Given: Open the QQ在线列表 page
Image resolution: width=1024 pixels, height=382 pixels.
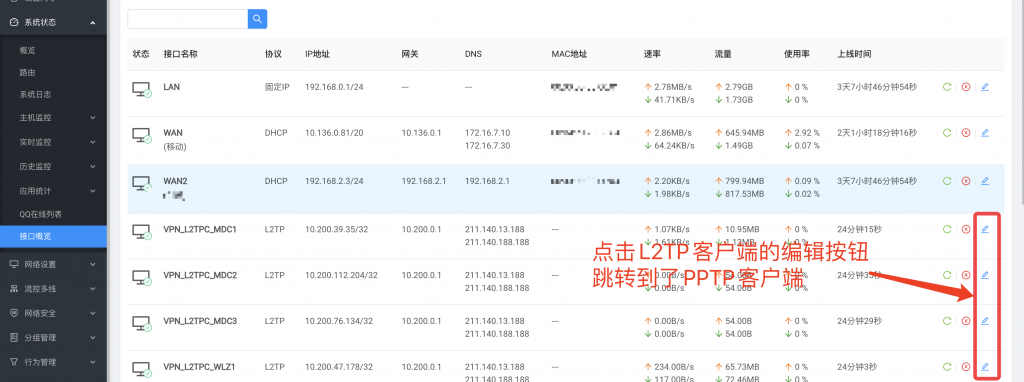Looking at the screenshot, I should tap(40, 214).
